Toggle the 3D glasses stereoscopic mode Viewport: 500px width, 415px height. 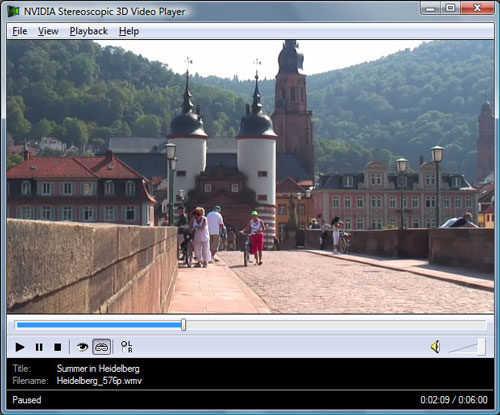101,347
